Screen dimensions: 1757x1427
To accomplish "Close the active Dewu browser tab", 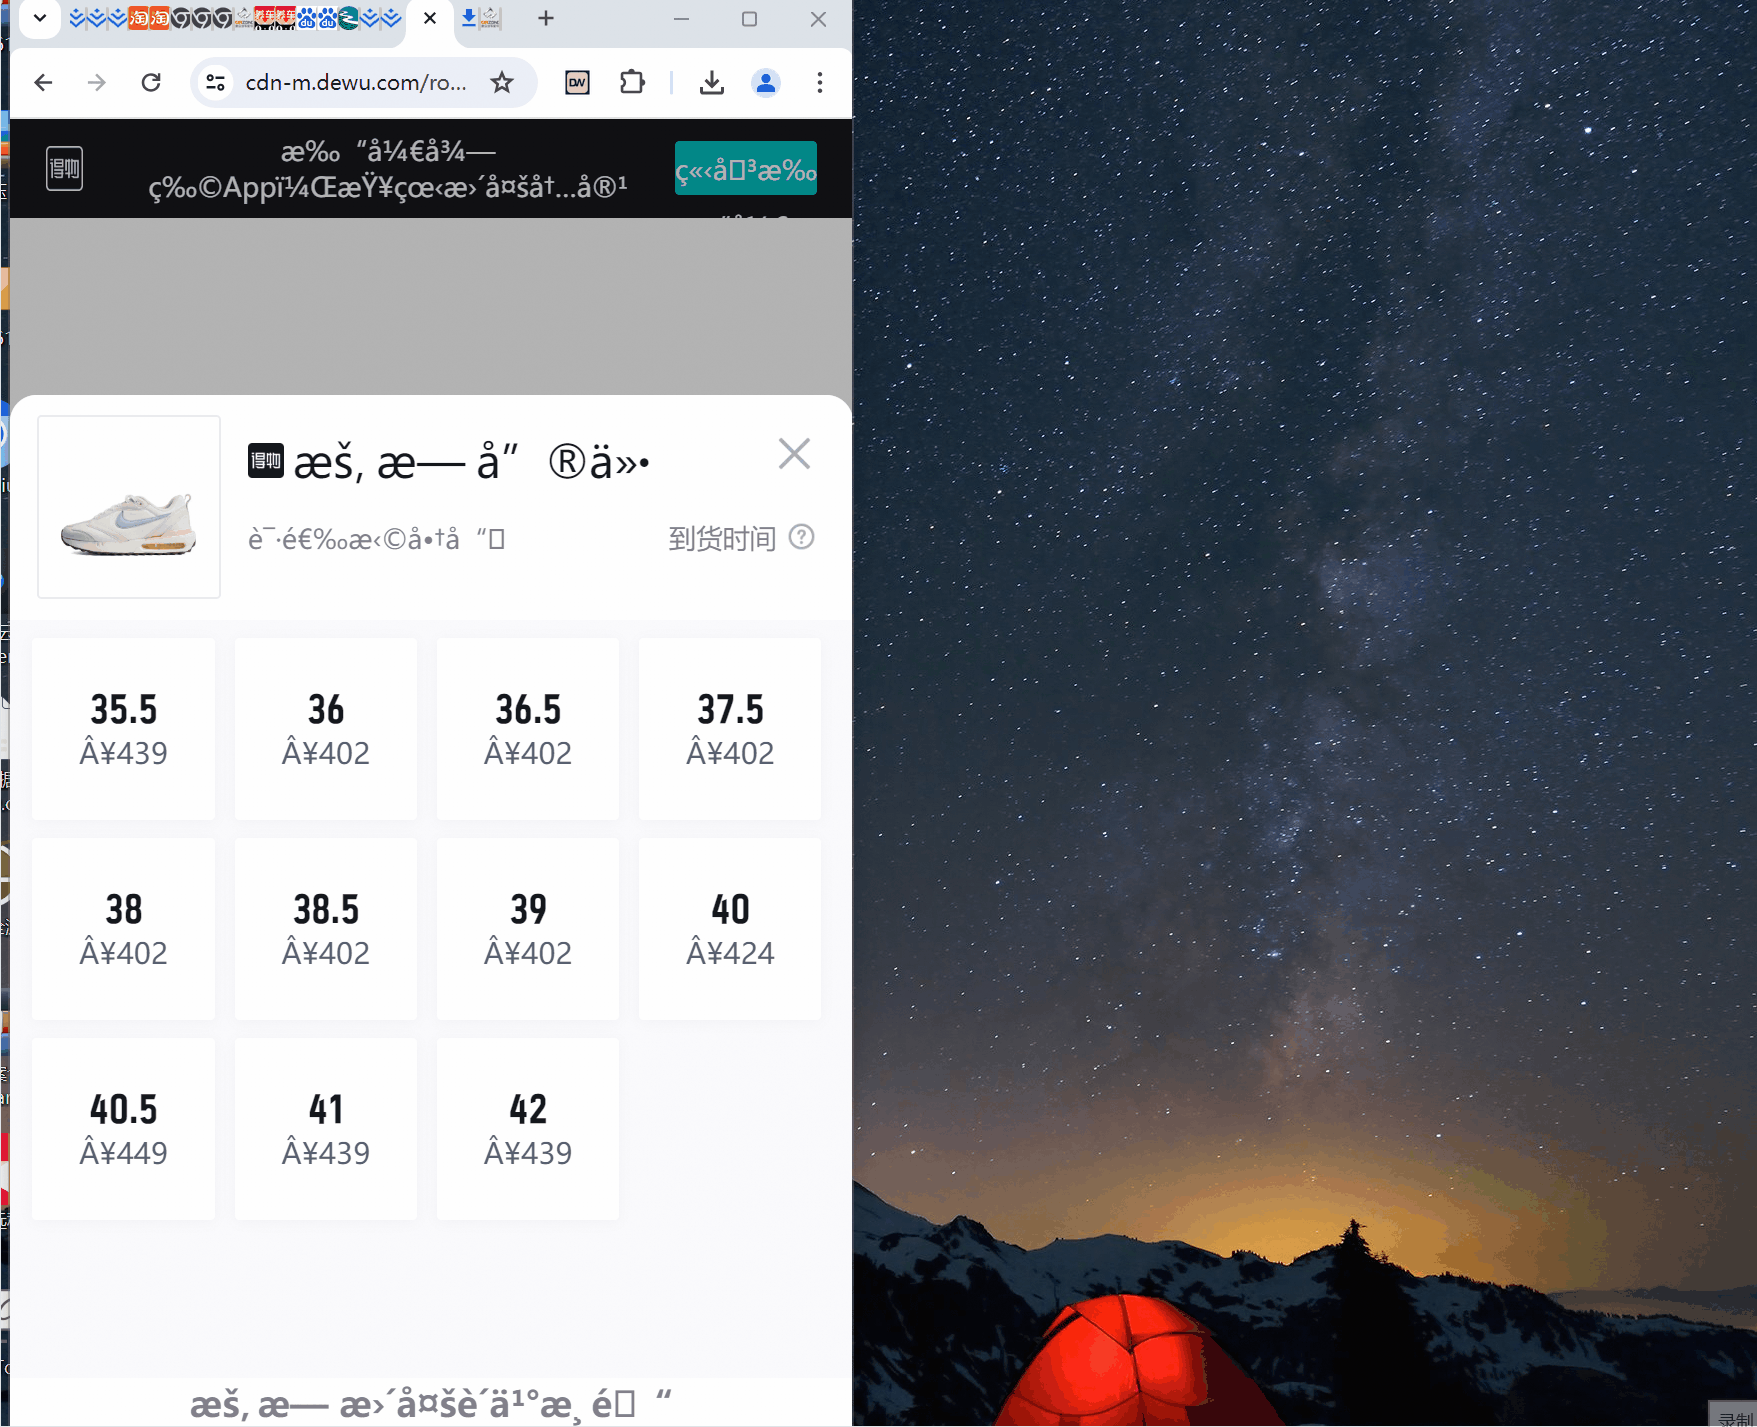I will tap(430, 18).
